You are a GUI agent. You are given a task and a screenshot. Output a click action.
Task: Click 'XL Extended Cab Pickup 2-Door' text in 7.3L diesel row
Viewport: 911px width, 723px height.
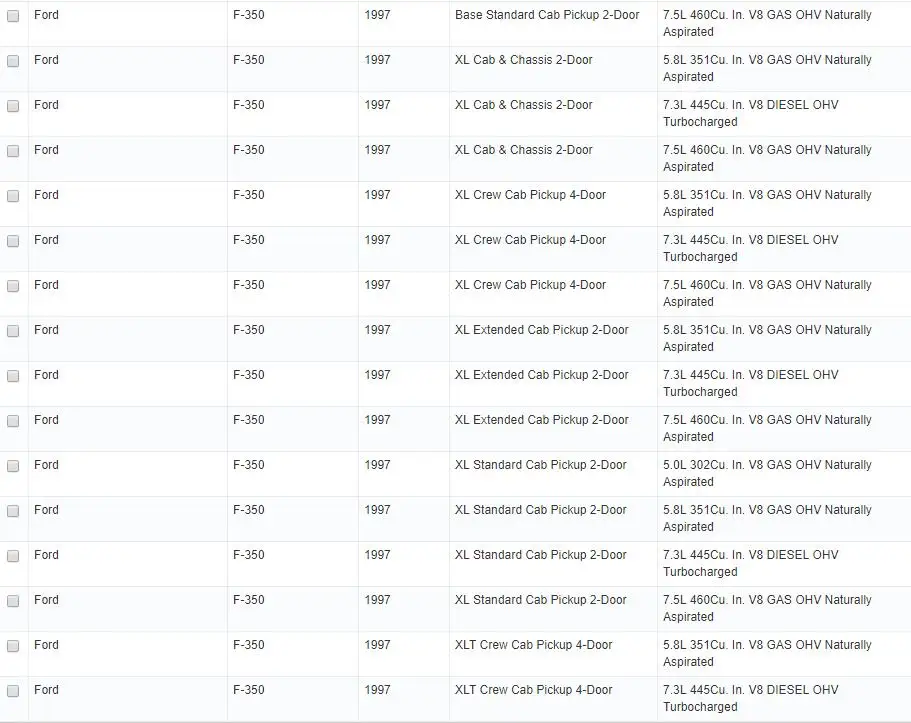pyautogui.click(x=541, y=375)
